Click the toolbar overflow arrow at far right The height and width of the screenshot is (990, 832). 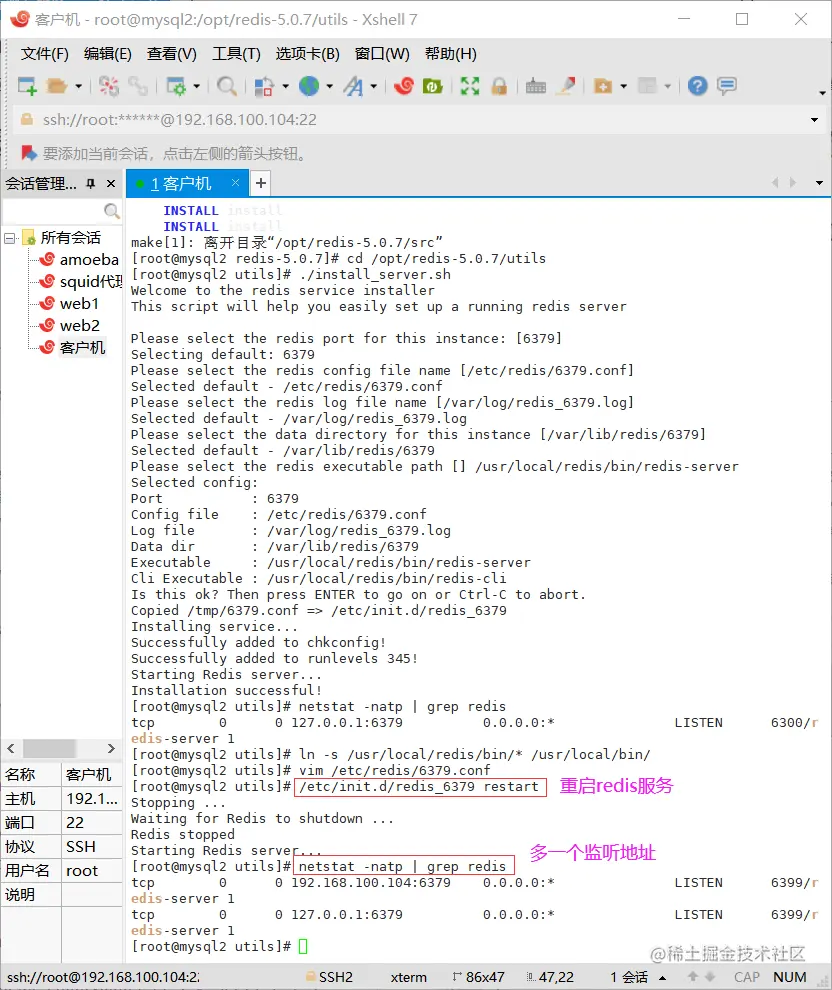click(822, 93)
